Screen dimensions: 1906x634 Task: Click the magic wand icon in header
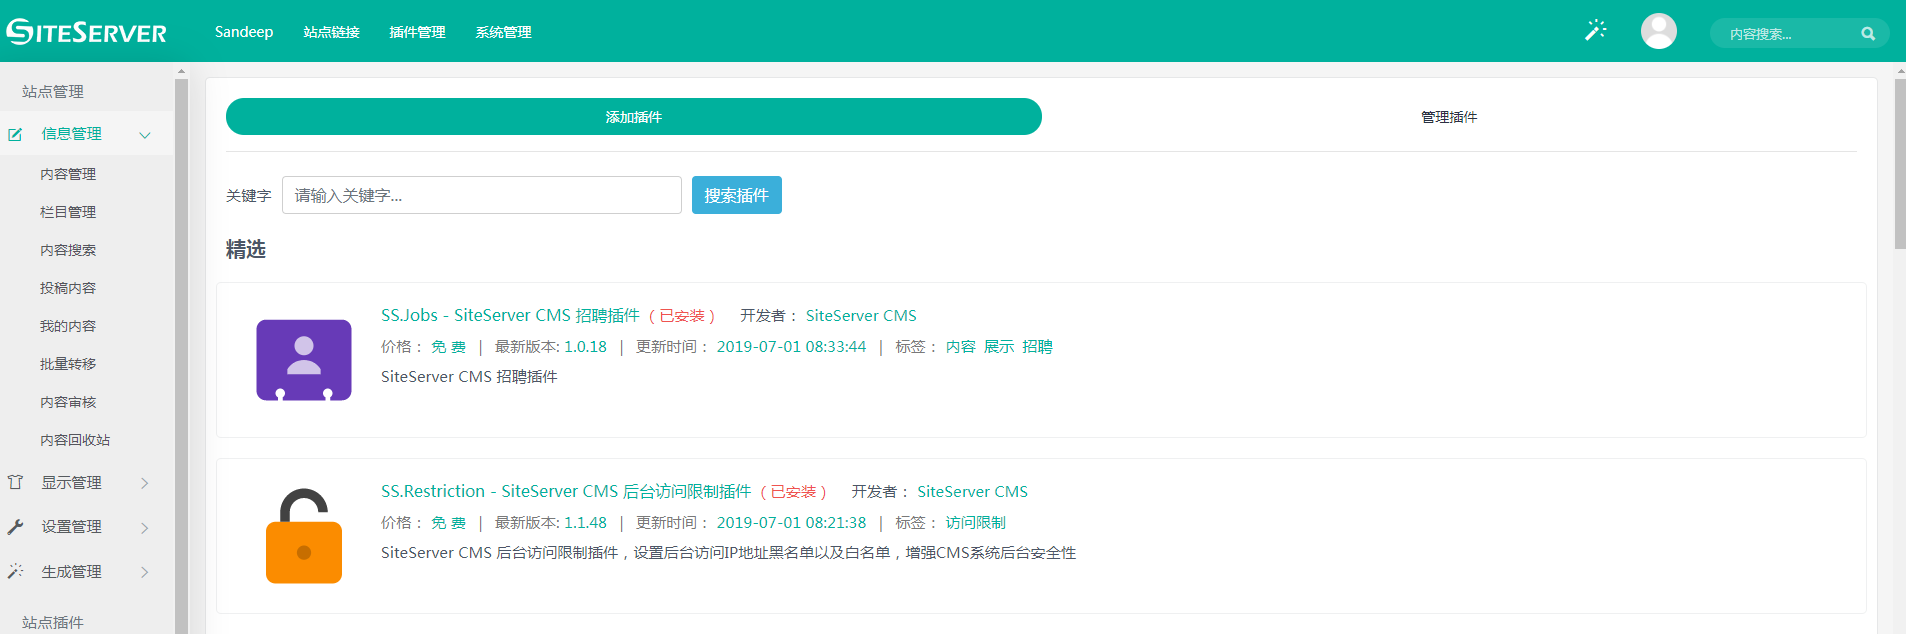[x=1595, y=31]
